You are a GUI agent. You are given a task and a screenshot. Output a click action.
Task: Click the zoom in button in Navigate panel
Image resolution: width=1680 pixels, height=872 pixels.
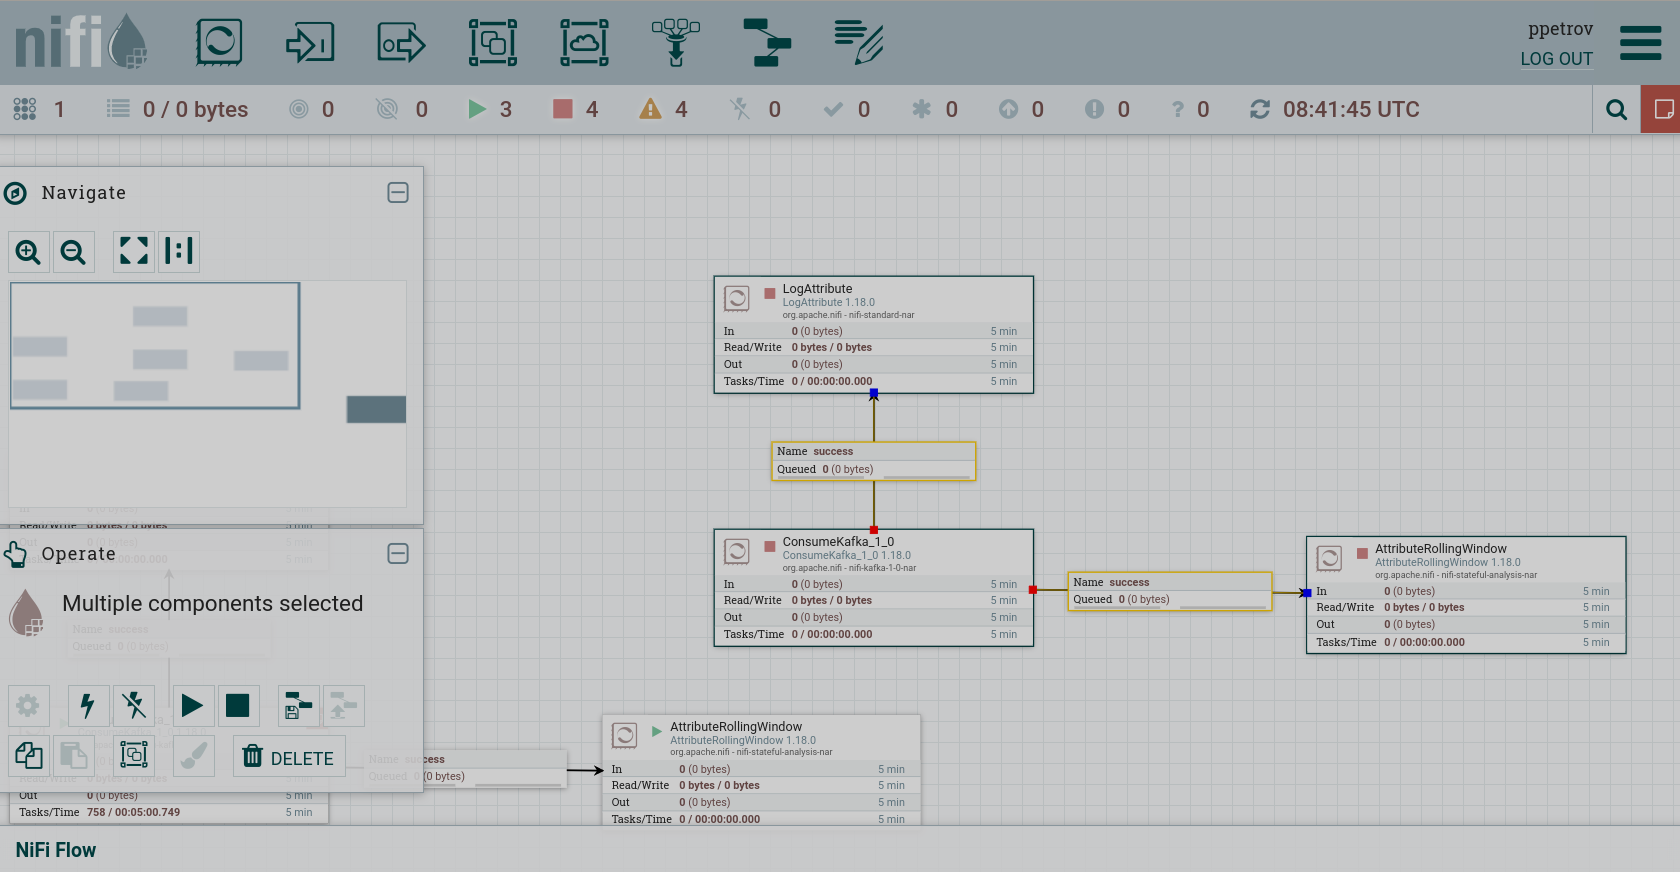coord(28,252)
